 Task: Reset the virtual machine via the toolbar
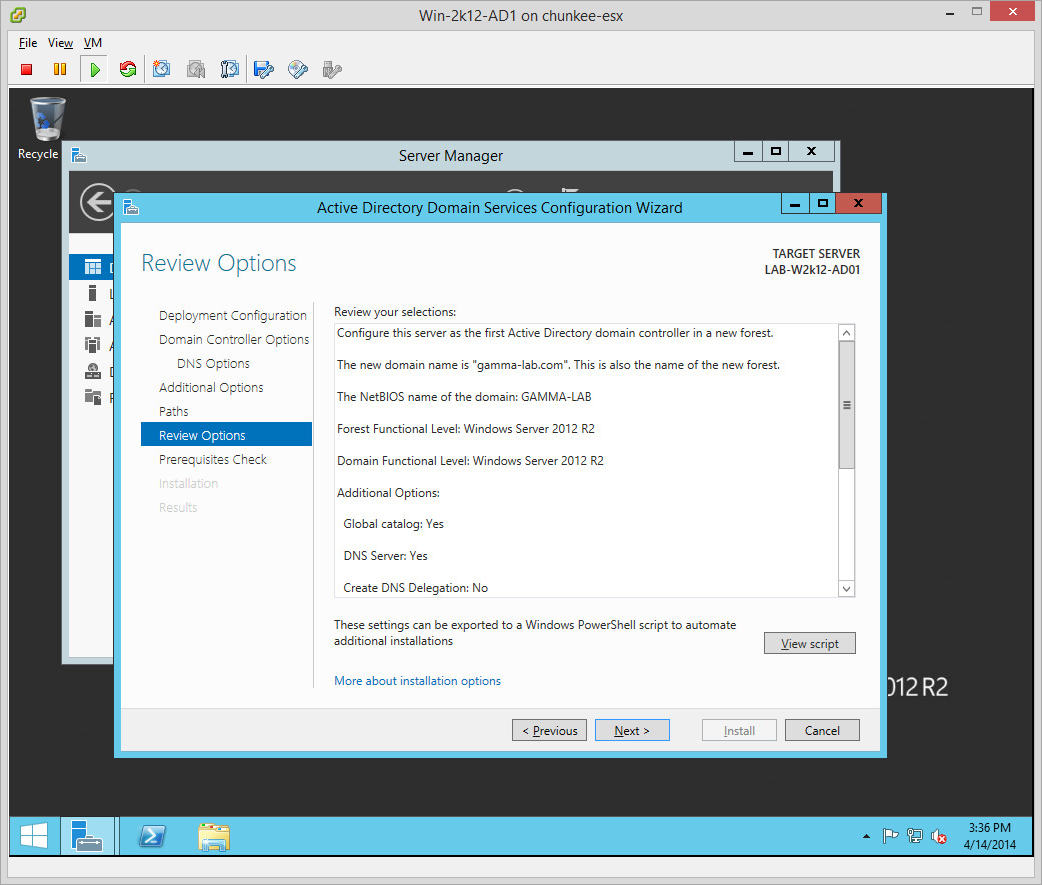(127, 69)
